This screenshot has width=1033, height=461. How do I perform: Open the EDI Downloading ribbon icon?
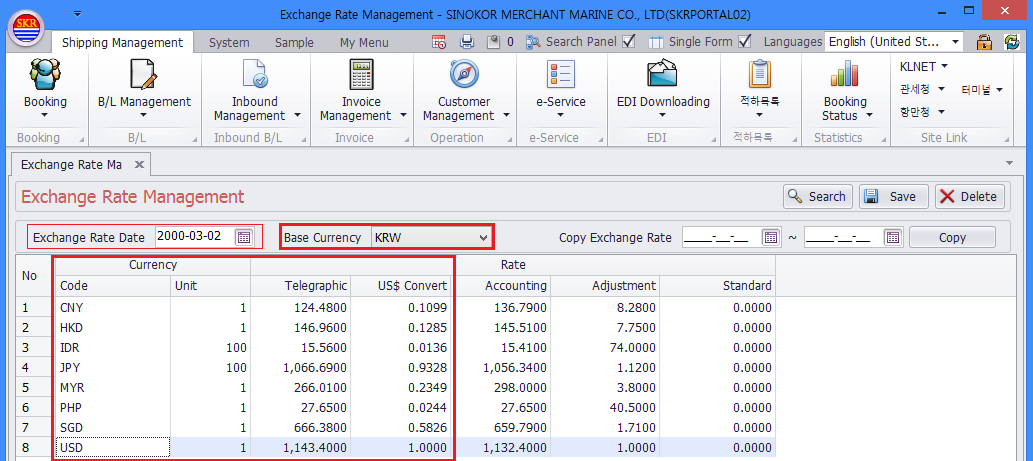(x=662, y=73)
